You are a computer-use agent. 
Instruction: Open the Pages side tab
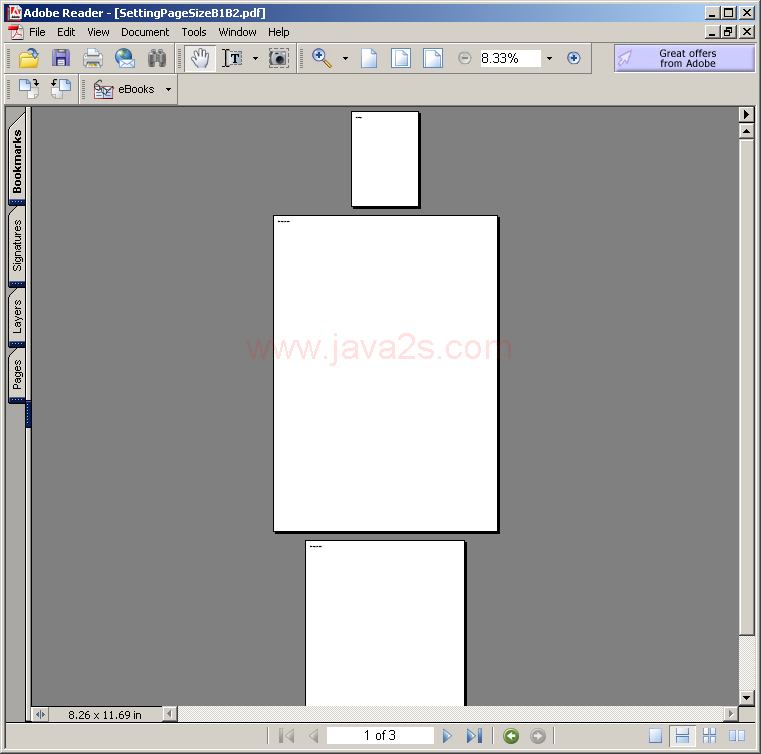tap(17, 374)
